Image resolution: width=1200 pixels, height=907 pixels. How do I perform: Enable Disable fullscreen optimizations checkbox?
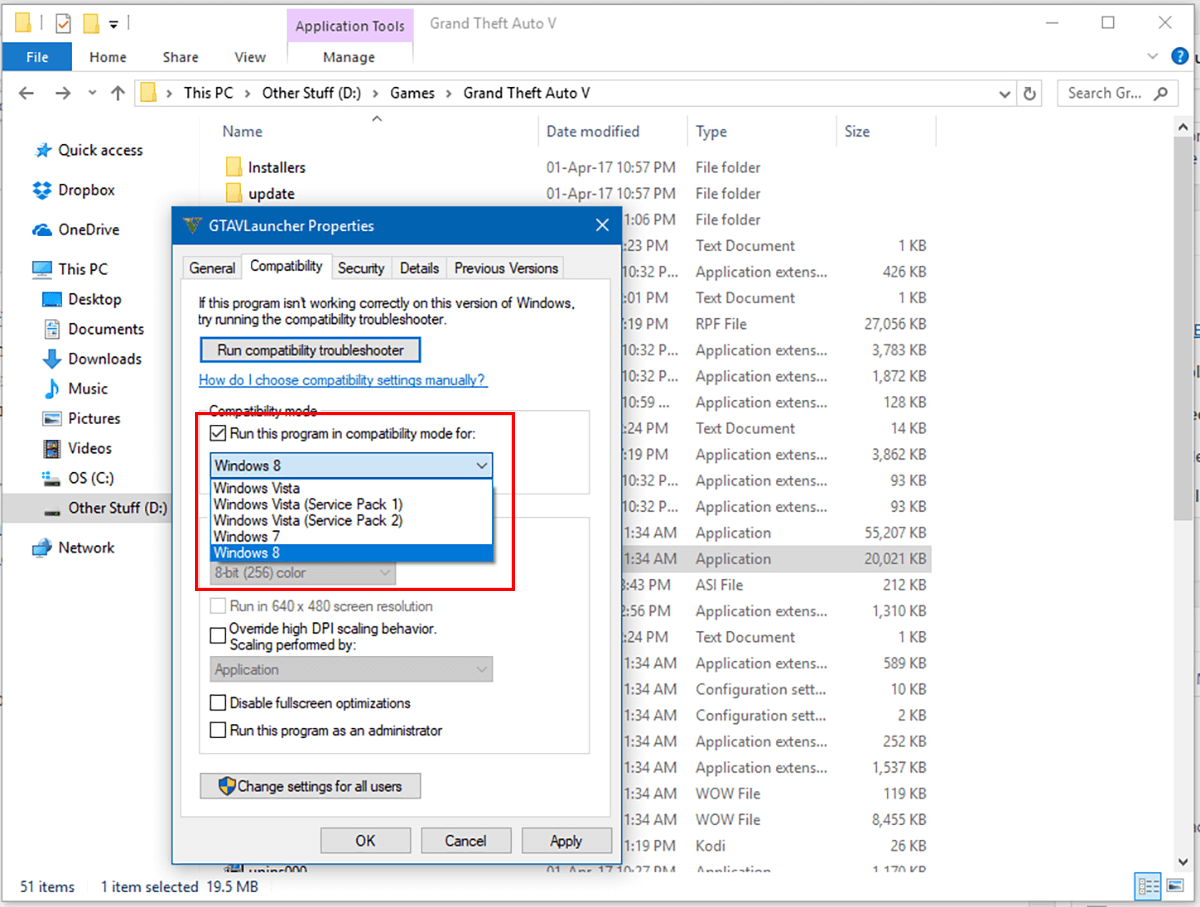tap(218, 703)
